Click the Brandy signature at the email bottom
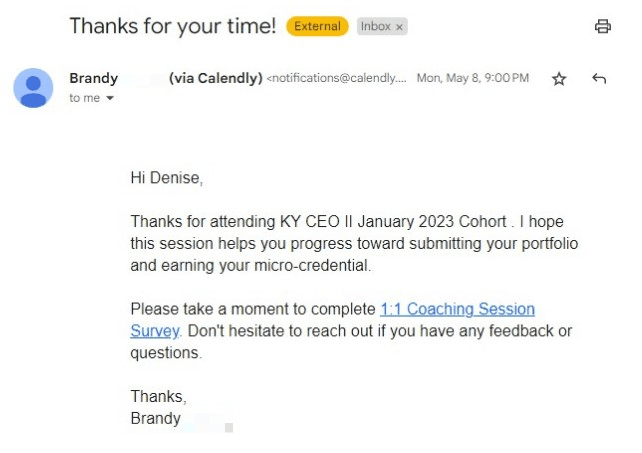Screen dimensions: 642x453 pyautogui.click(x=156, y=419)
